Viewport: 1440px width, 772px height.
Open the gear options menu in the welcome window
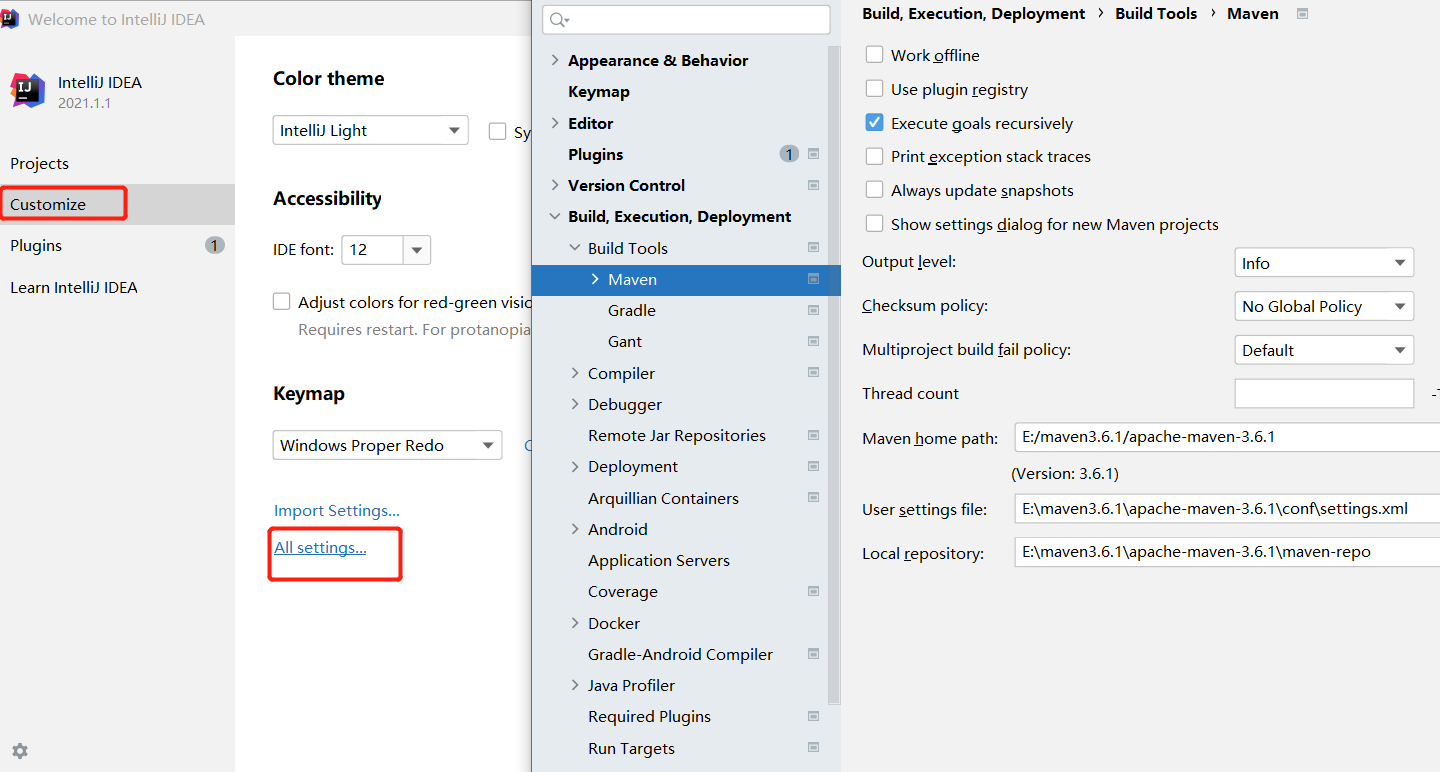click(20, 751)
